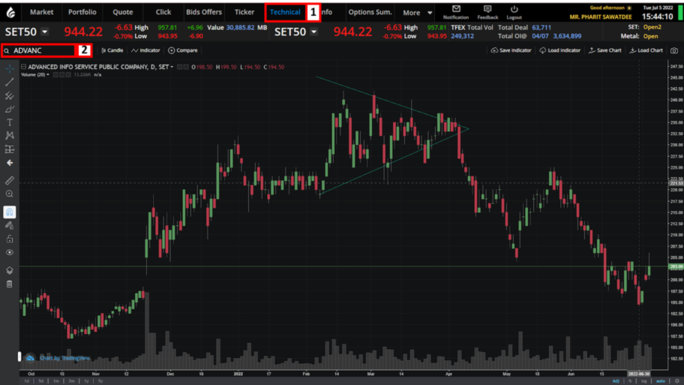The width and height of the screenshot is (684, 385).
Task: Select the brush drawing tool
Action: 10,109
